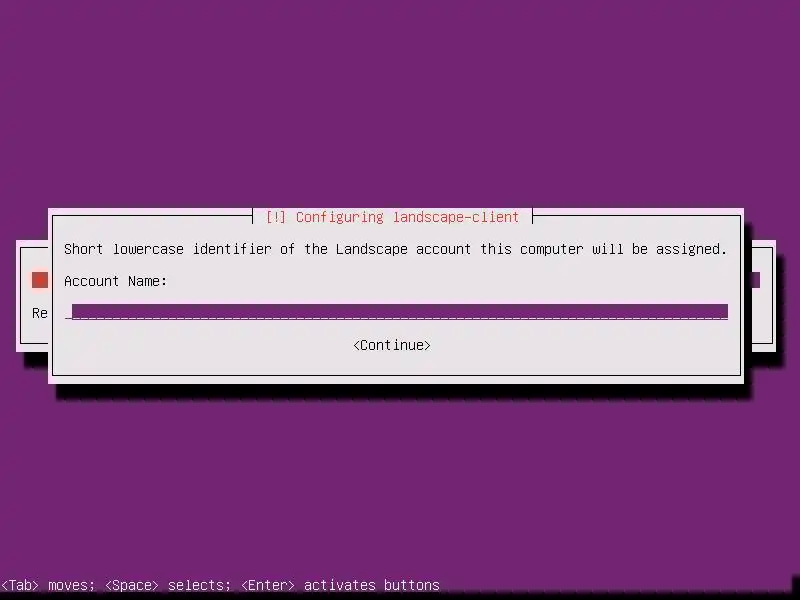
Task: Click the "Account Name:" label
Action: pos(115,281)
